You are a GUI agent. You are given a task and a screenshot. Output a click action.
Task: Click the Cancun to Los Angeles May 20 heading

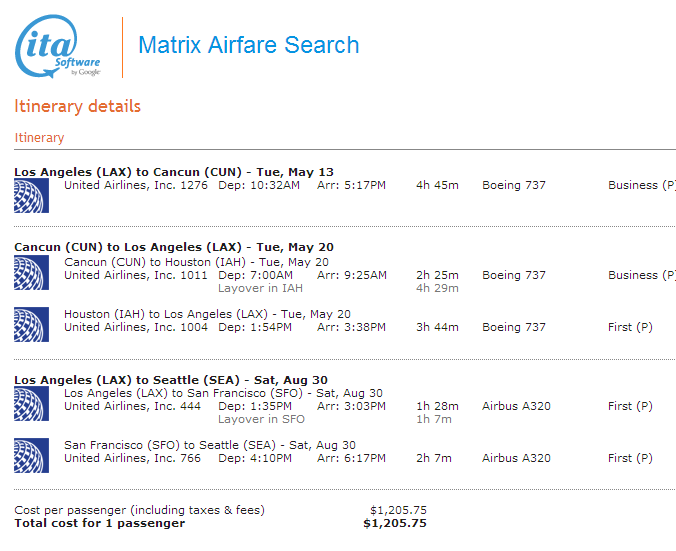174,247
